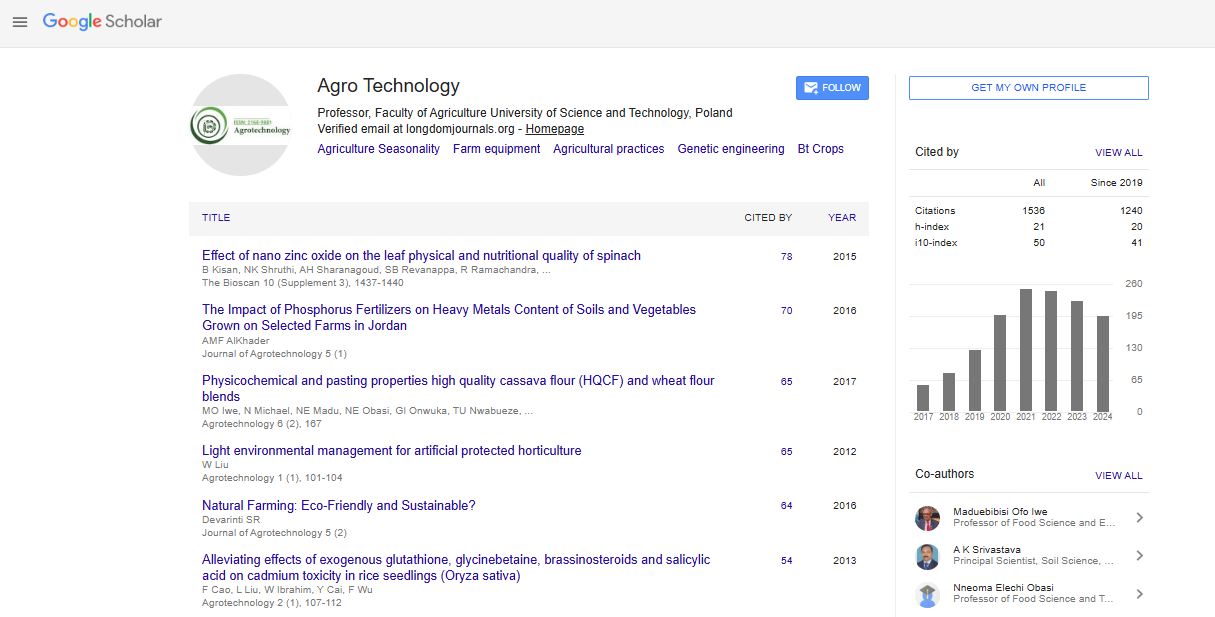Screen dimensions: 1215x617
Task: Open Genetic engineering interest tag
Action: (x=731, y=149)
